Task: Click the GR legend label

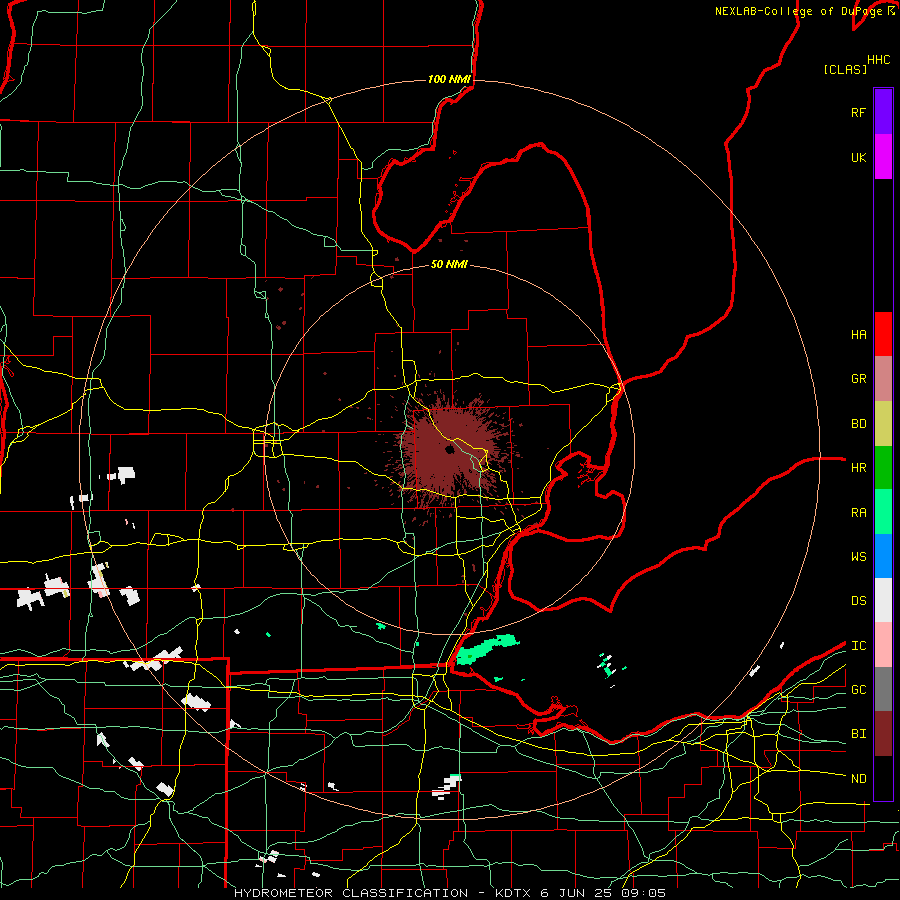Action: click(x=858, y=379)
